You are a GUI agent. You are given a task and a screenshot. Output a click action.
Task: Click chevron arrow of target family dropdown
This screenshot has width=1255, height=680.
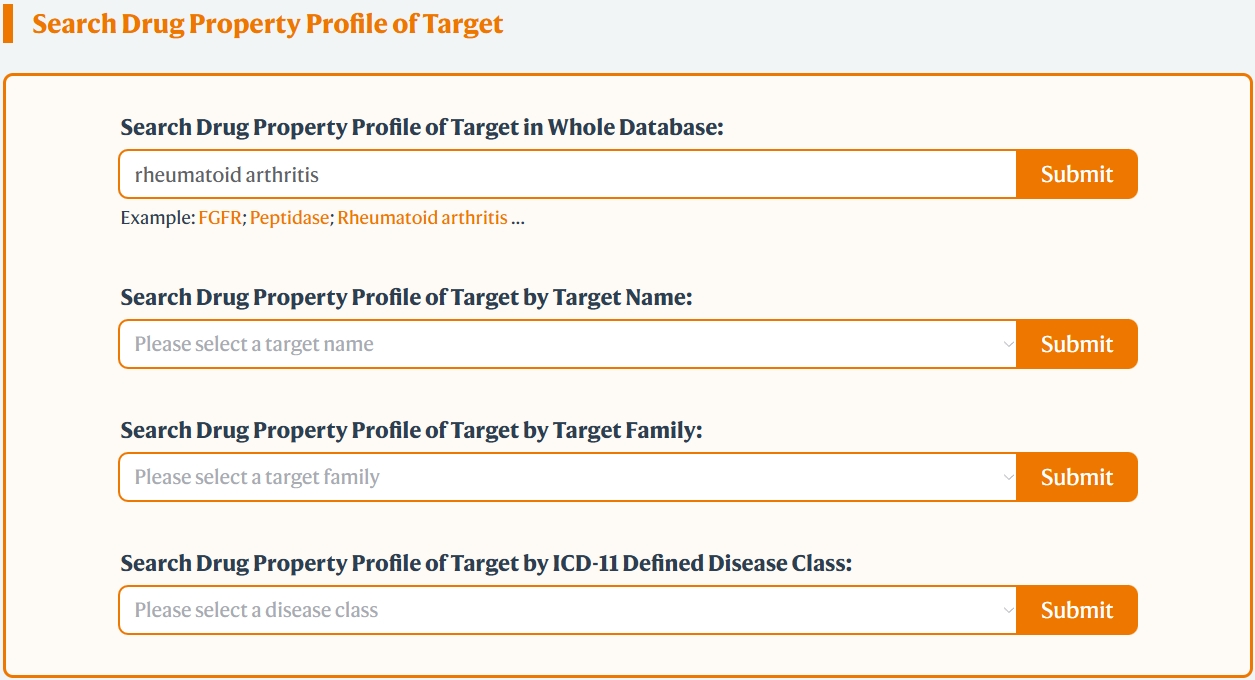[1008, 478]
